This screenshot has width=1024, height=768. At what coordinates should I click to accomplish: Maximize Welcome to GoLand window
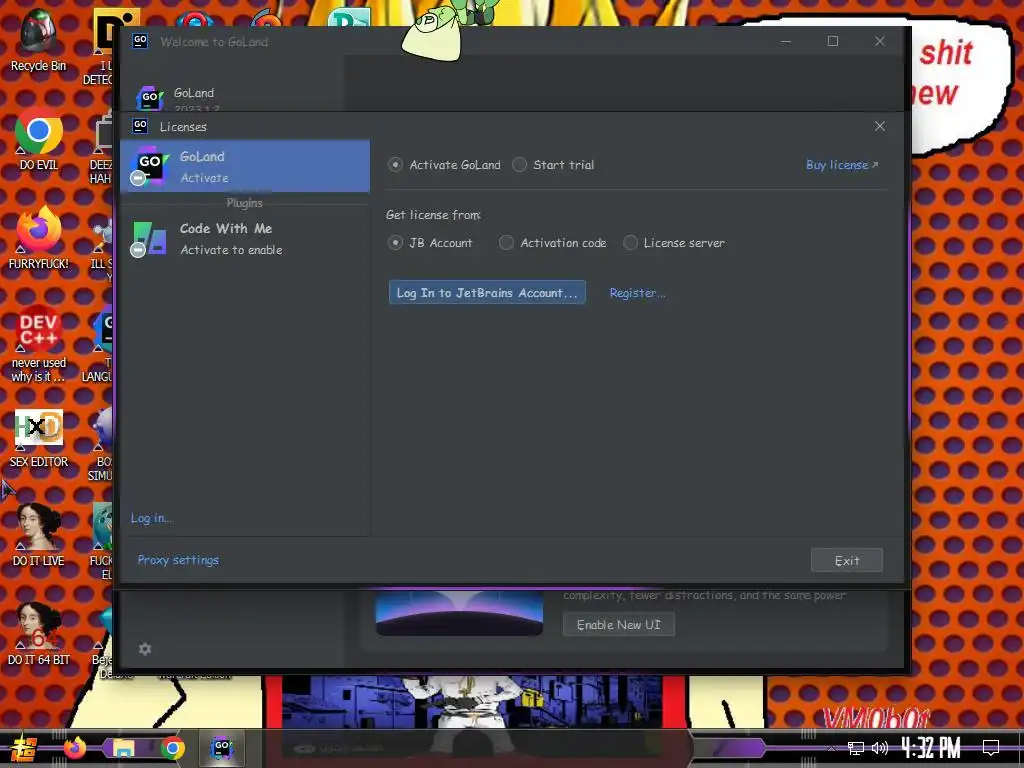833,41
